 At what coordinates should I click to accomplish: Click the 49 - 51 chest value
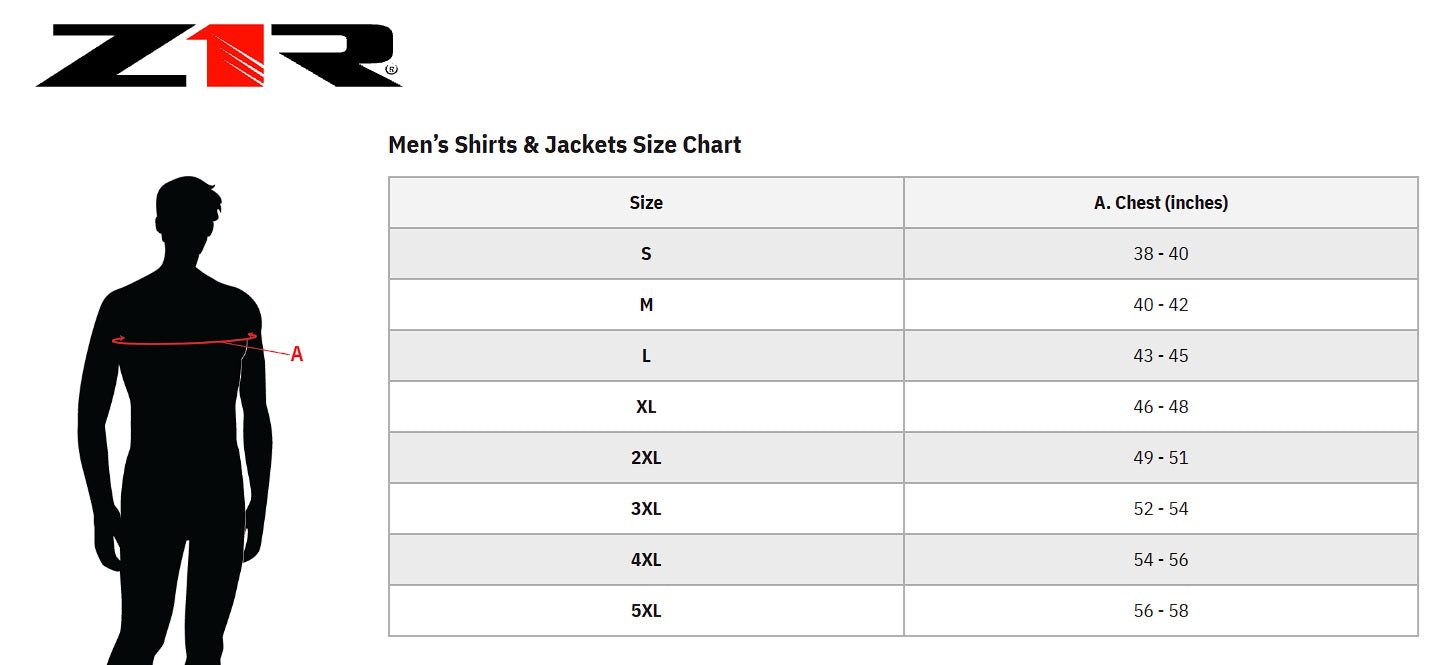click(1161, 458)
